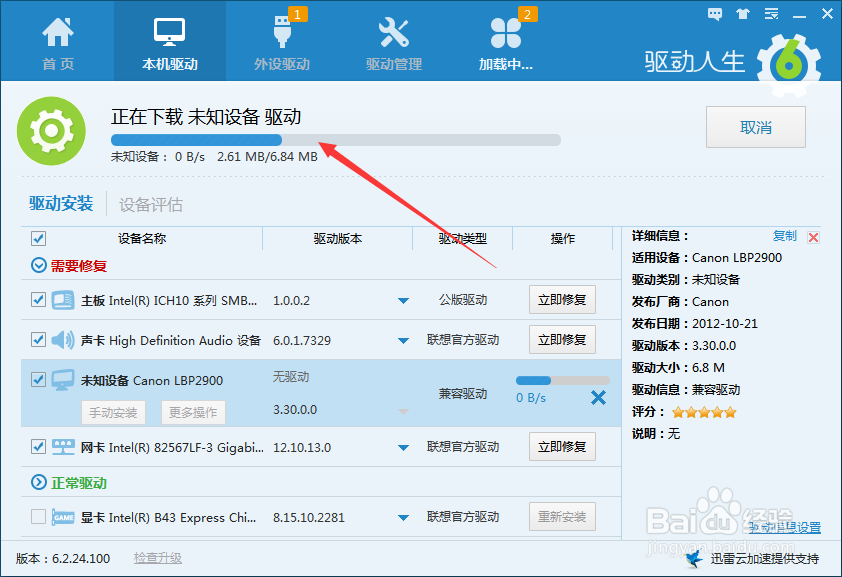Click the 手动安装 button
The image size is (842, 577).
click(113, 412)
